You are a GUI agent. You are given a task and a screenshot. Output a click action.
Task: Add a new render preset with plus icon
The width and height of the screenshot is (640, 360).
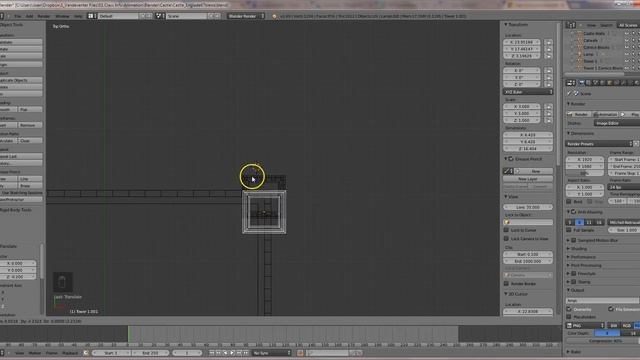(636, 144)
